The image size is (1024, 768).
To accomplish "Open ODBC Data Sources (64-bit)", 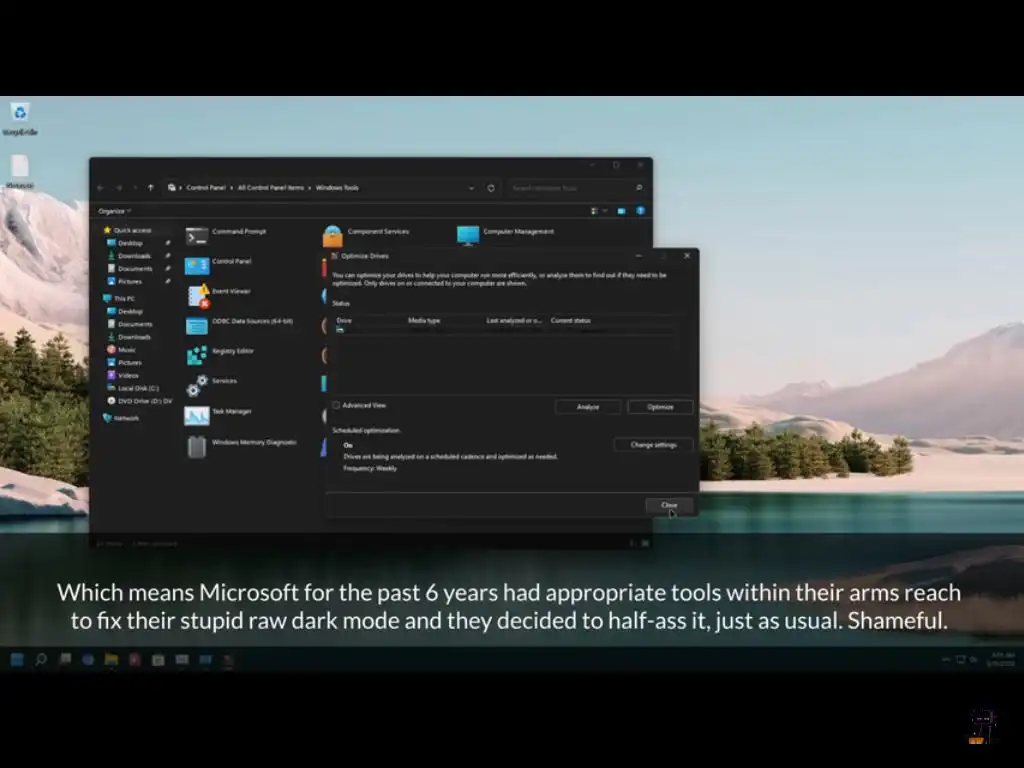I will [x=239, y=324].
